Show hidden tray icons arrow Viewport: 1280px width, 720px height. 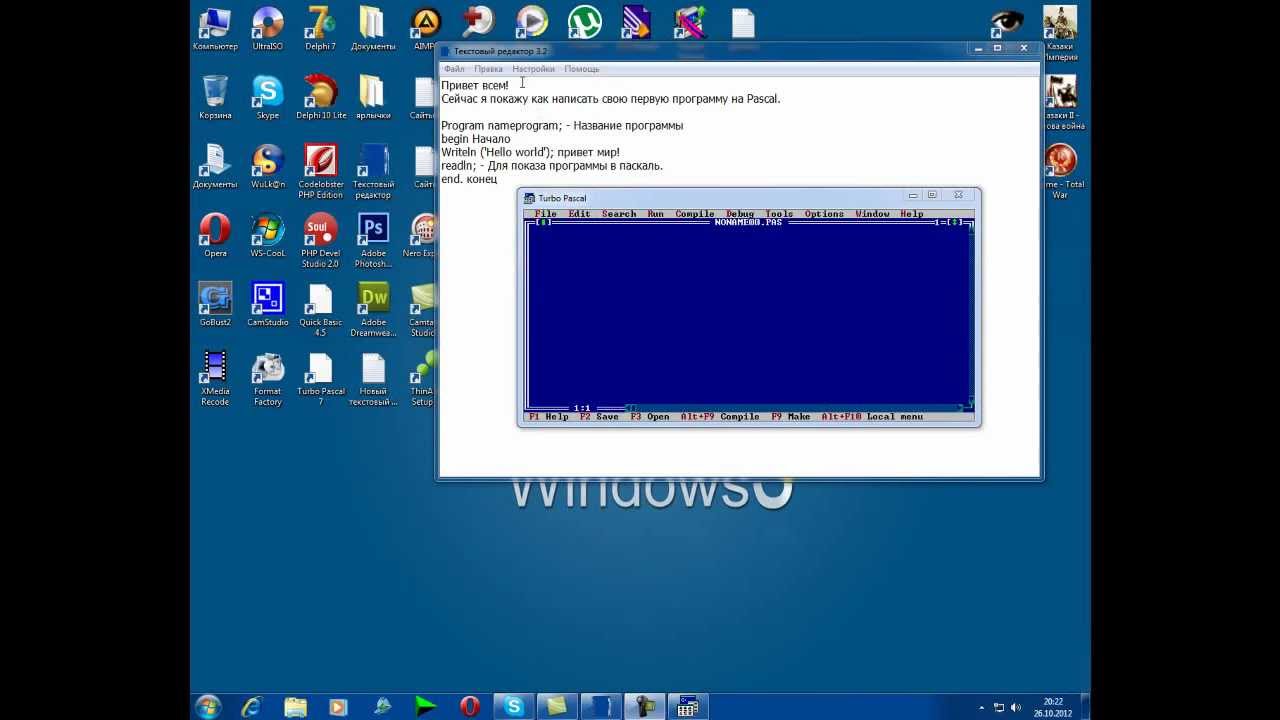[x=982, y=706]
